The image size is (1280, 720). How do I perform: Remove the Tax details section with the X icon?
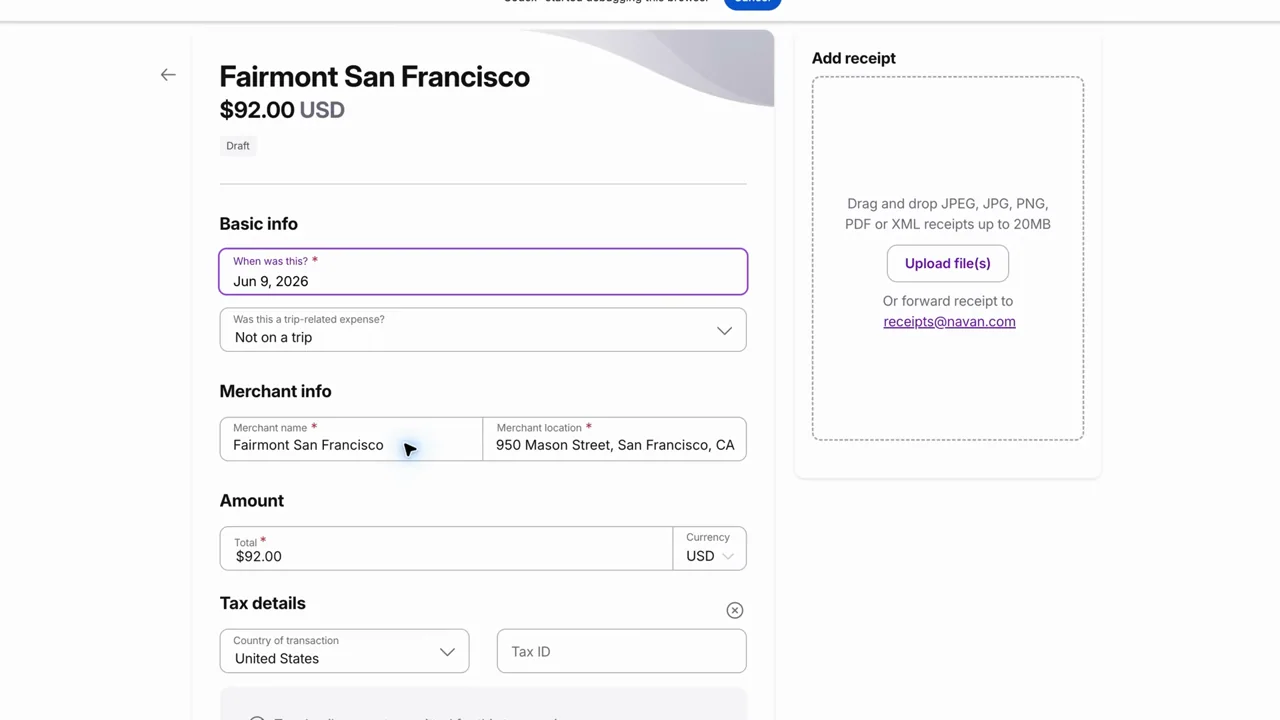pos(735,610)
